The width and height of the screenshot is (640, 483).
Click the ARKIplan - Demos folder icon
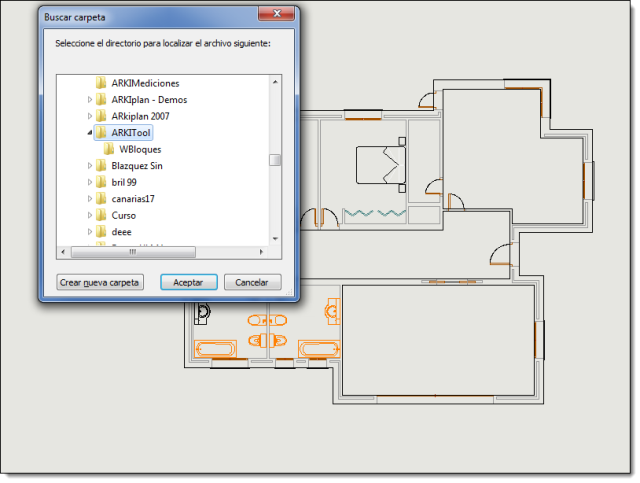(x=101, y=99)
